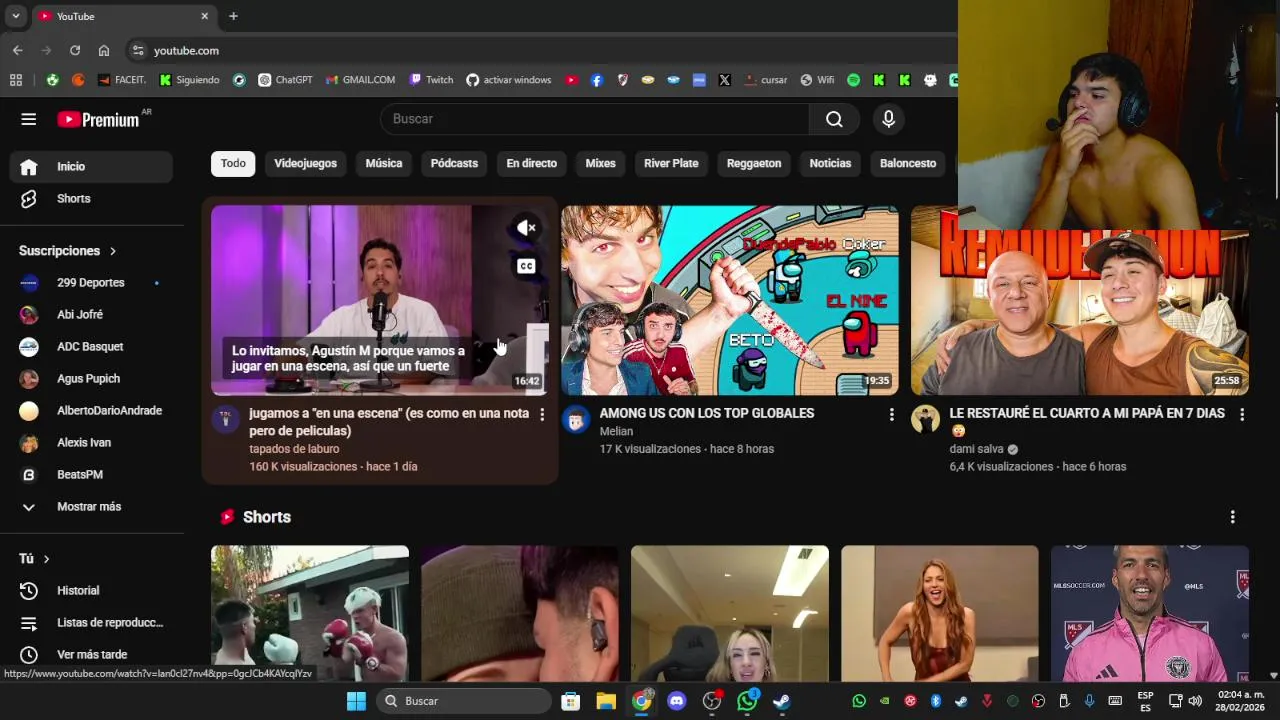
Task: Open the Facebook bookmark icon
Action: point(597,80)
